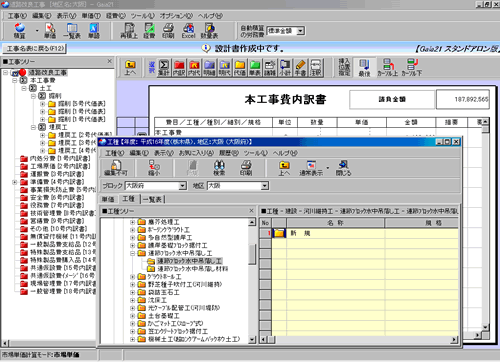
Task: Expand the 塵芥処理工 folder node
Action: click(x=132, y=222)
